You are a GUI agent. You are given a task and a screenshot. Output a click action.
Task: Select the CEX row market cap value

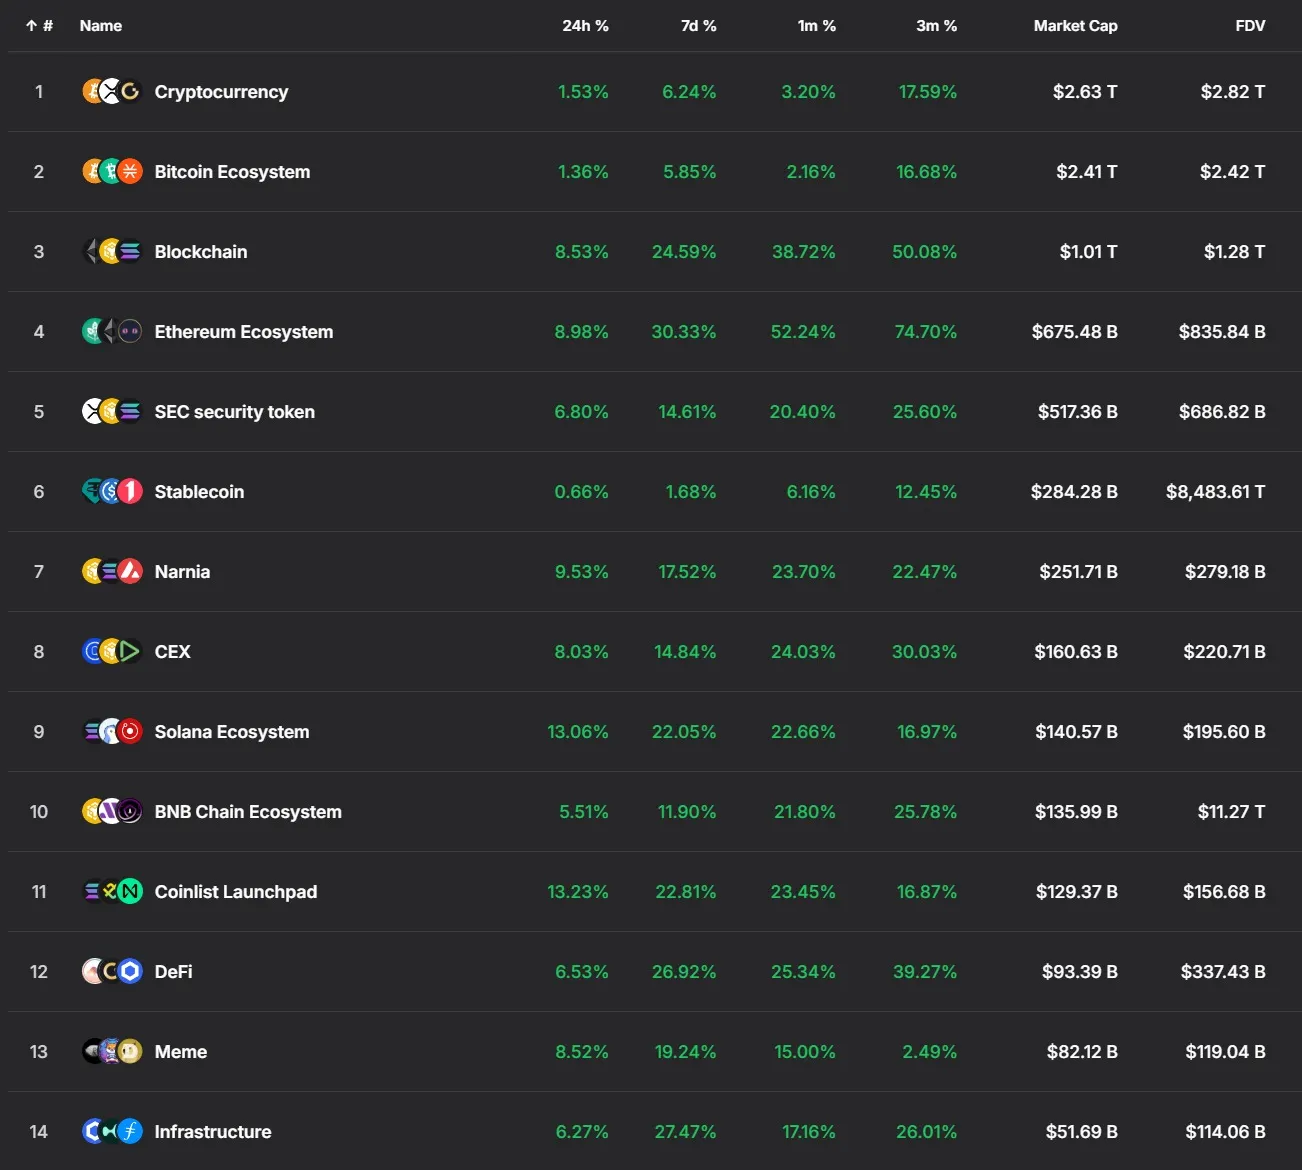click(1075, 652)
